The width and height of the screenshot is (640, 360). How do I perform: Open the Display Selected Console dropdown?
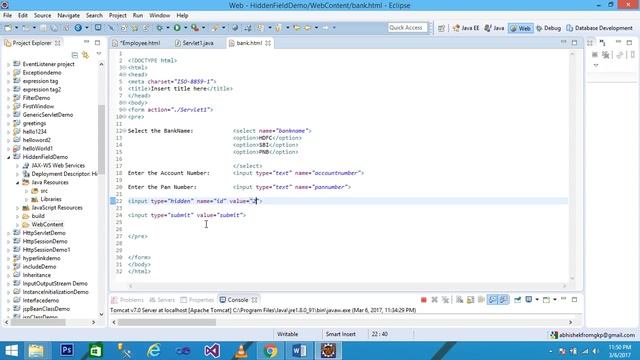(537, 300)
